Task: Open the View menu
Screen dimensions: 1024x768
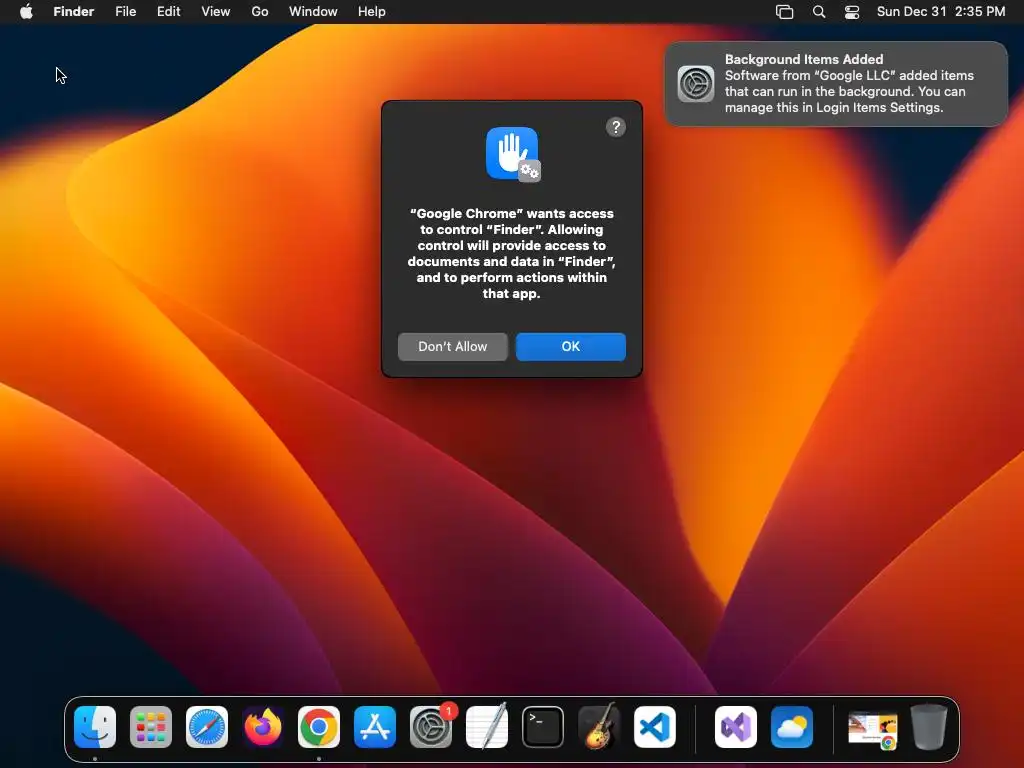Action: click(x=216, y=12)
